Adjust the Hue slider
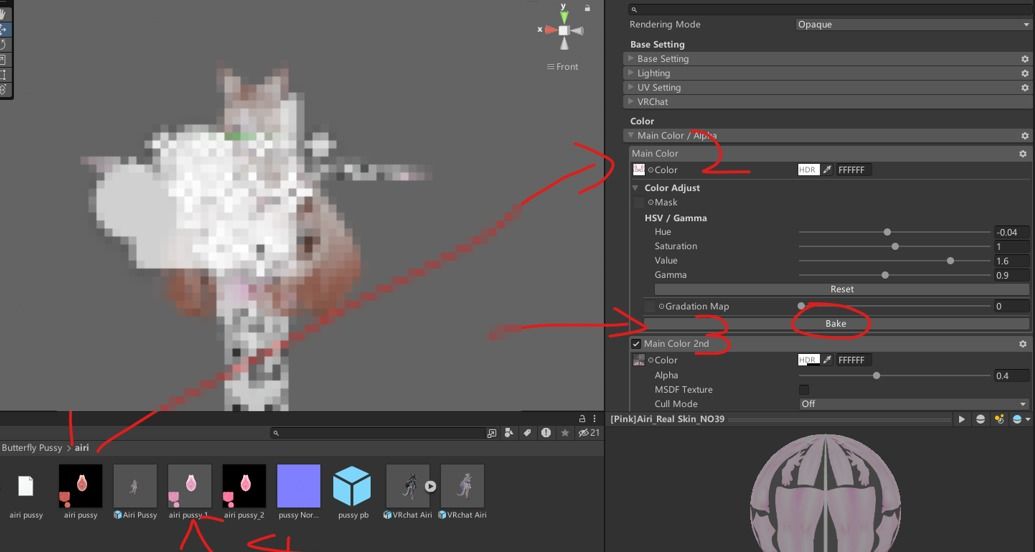The image size is (1035, 552). [x=894, y=232]
